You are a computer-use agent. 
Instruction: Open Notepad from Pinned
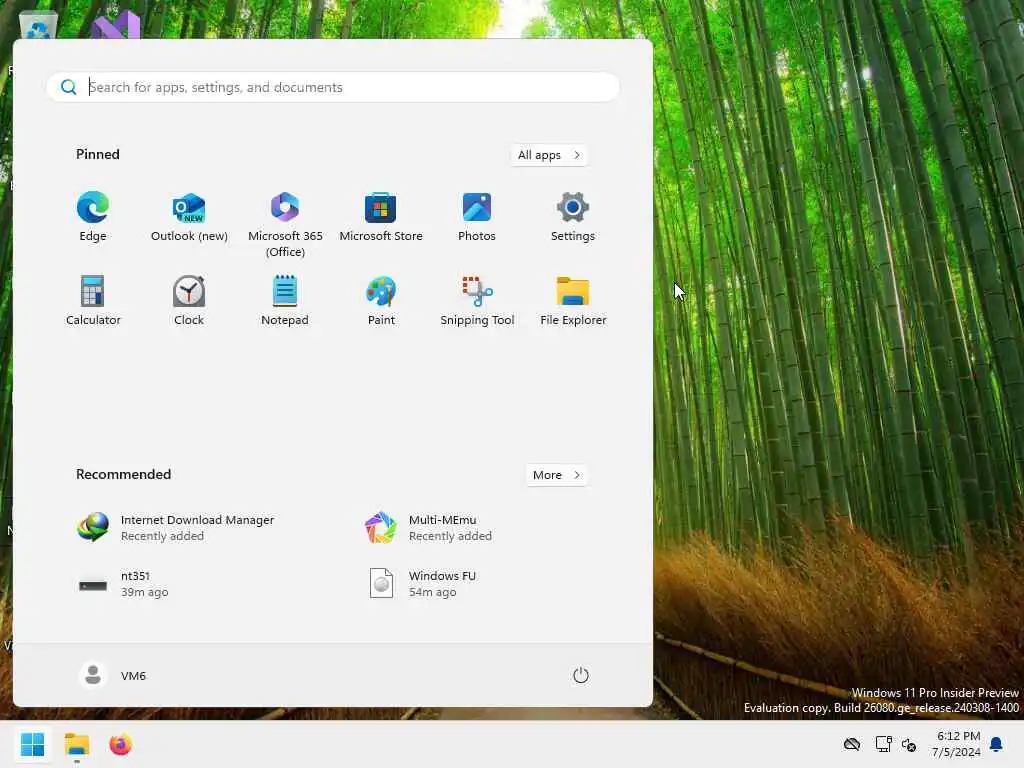click(285, 300)
